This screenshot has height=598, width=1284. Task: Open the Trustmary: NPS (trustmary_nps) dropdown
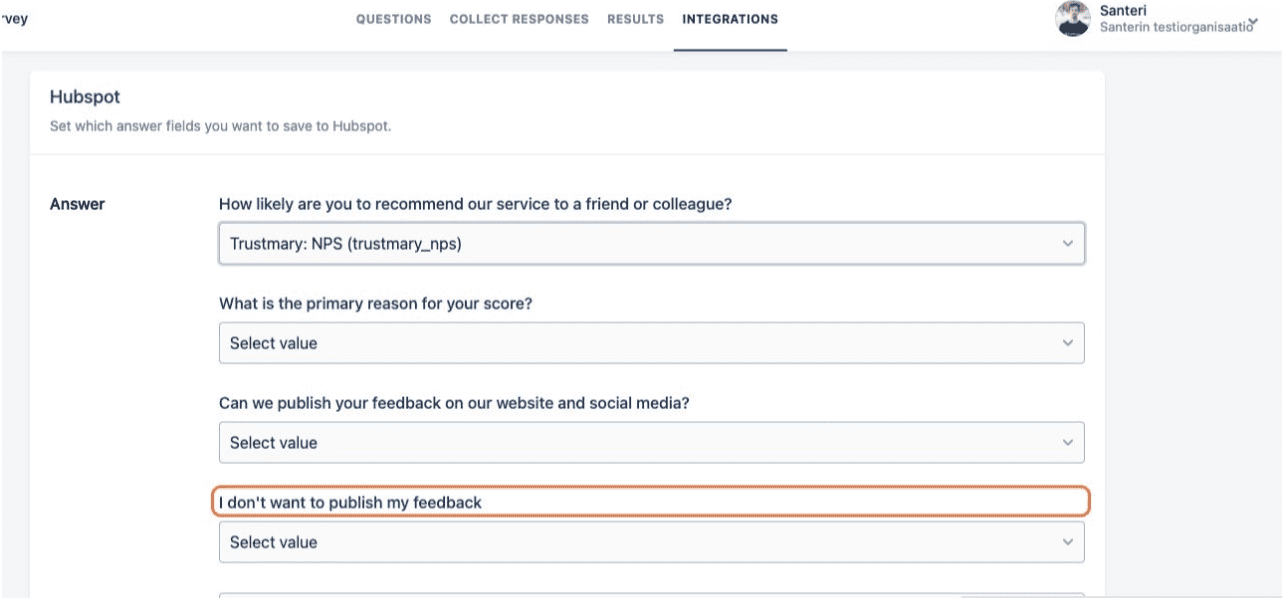click(x=640, y=244)
